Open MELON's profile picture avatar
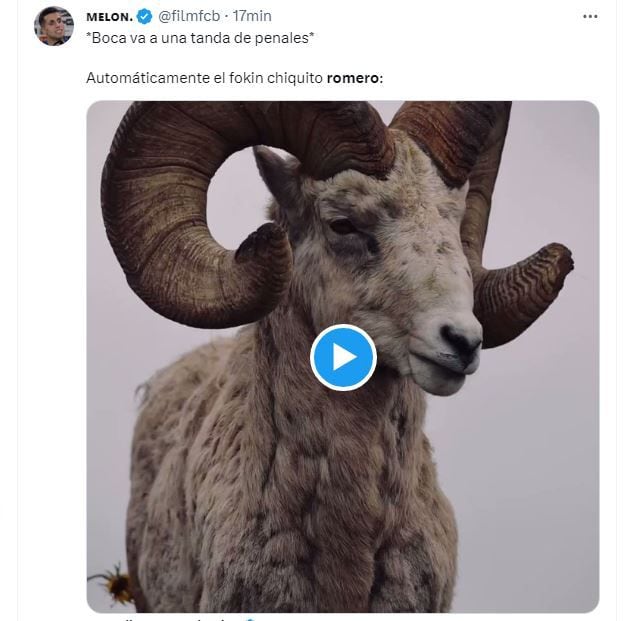The image size is (636, 621). pyautogui.click(x=54, y=26)
